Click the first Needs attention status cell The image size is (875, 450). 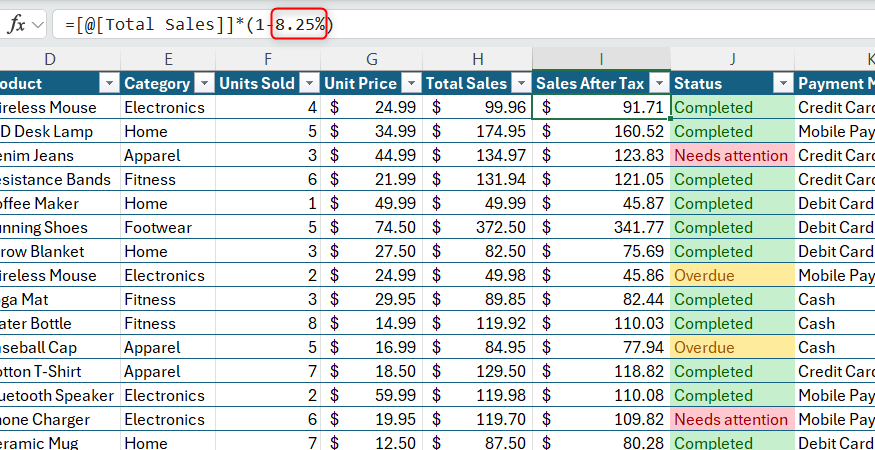click(732, 155)
